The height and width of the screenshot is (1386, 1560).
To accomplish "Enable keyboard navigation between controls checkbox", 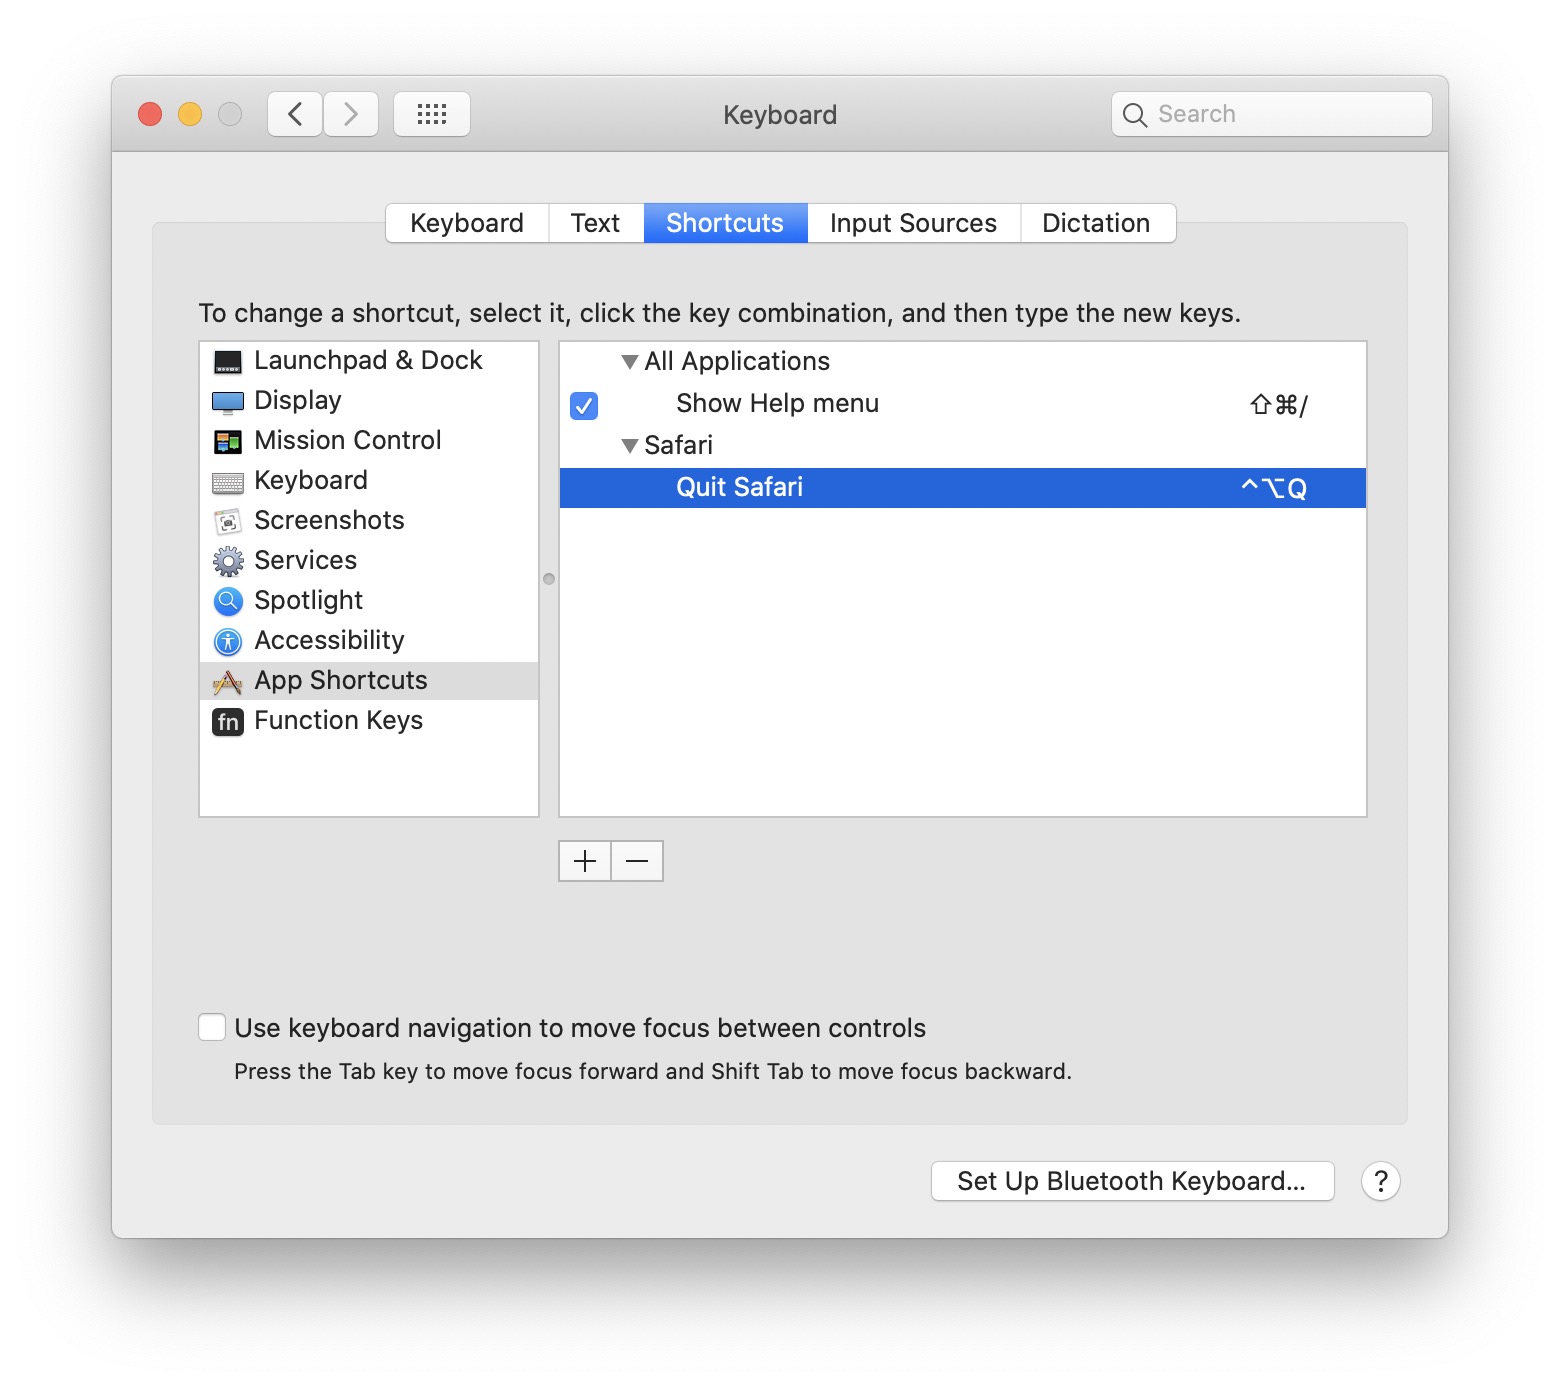I will coord(212,1027).
